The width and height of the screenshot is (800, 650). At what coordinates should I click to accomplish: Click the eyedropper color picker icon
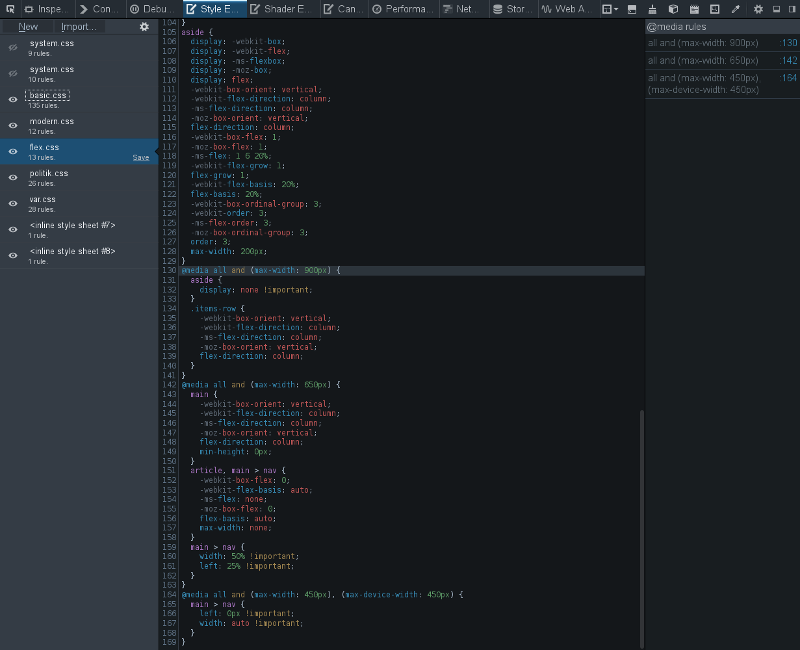point(735,9)
